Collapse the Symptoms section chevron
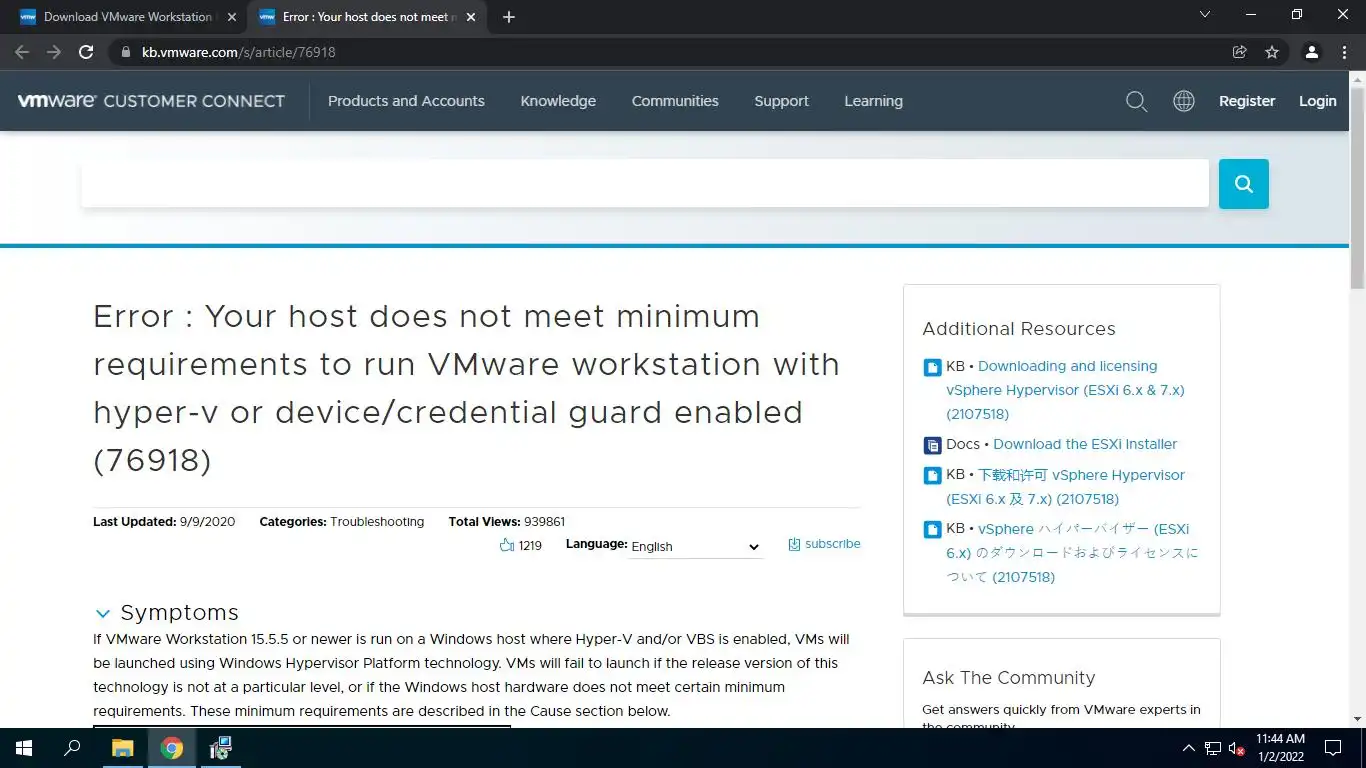This screenshot has height=768, width=1366. point(103,614)
